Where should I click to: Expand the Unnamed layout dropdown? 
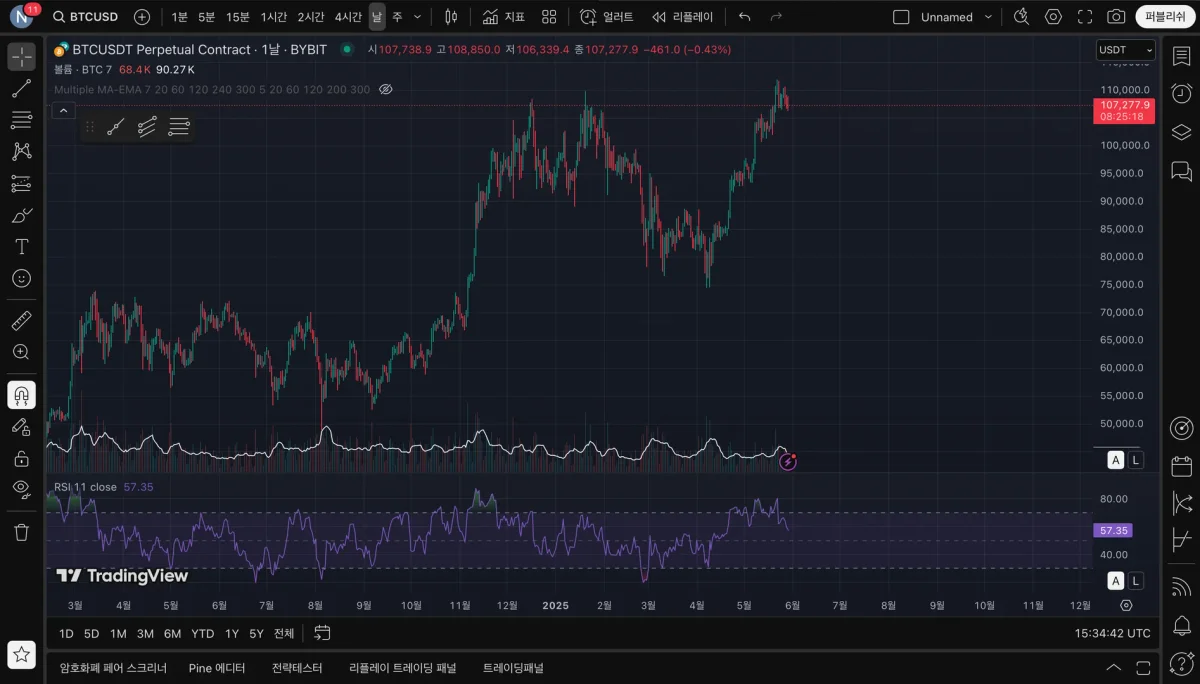click(988, 17)
